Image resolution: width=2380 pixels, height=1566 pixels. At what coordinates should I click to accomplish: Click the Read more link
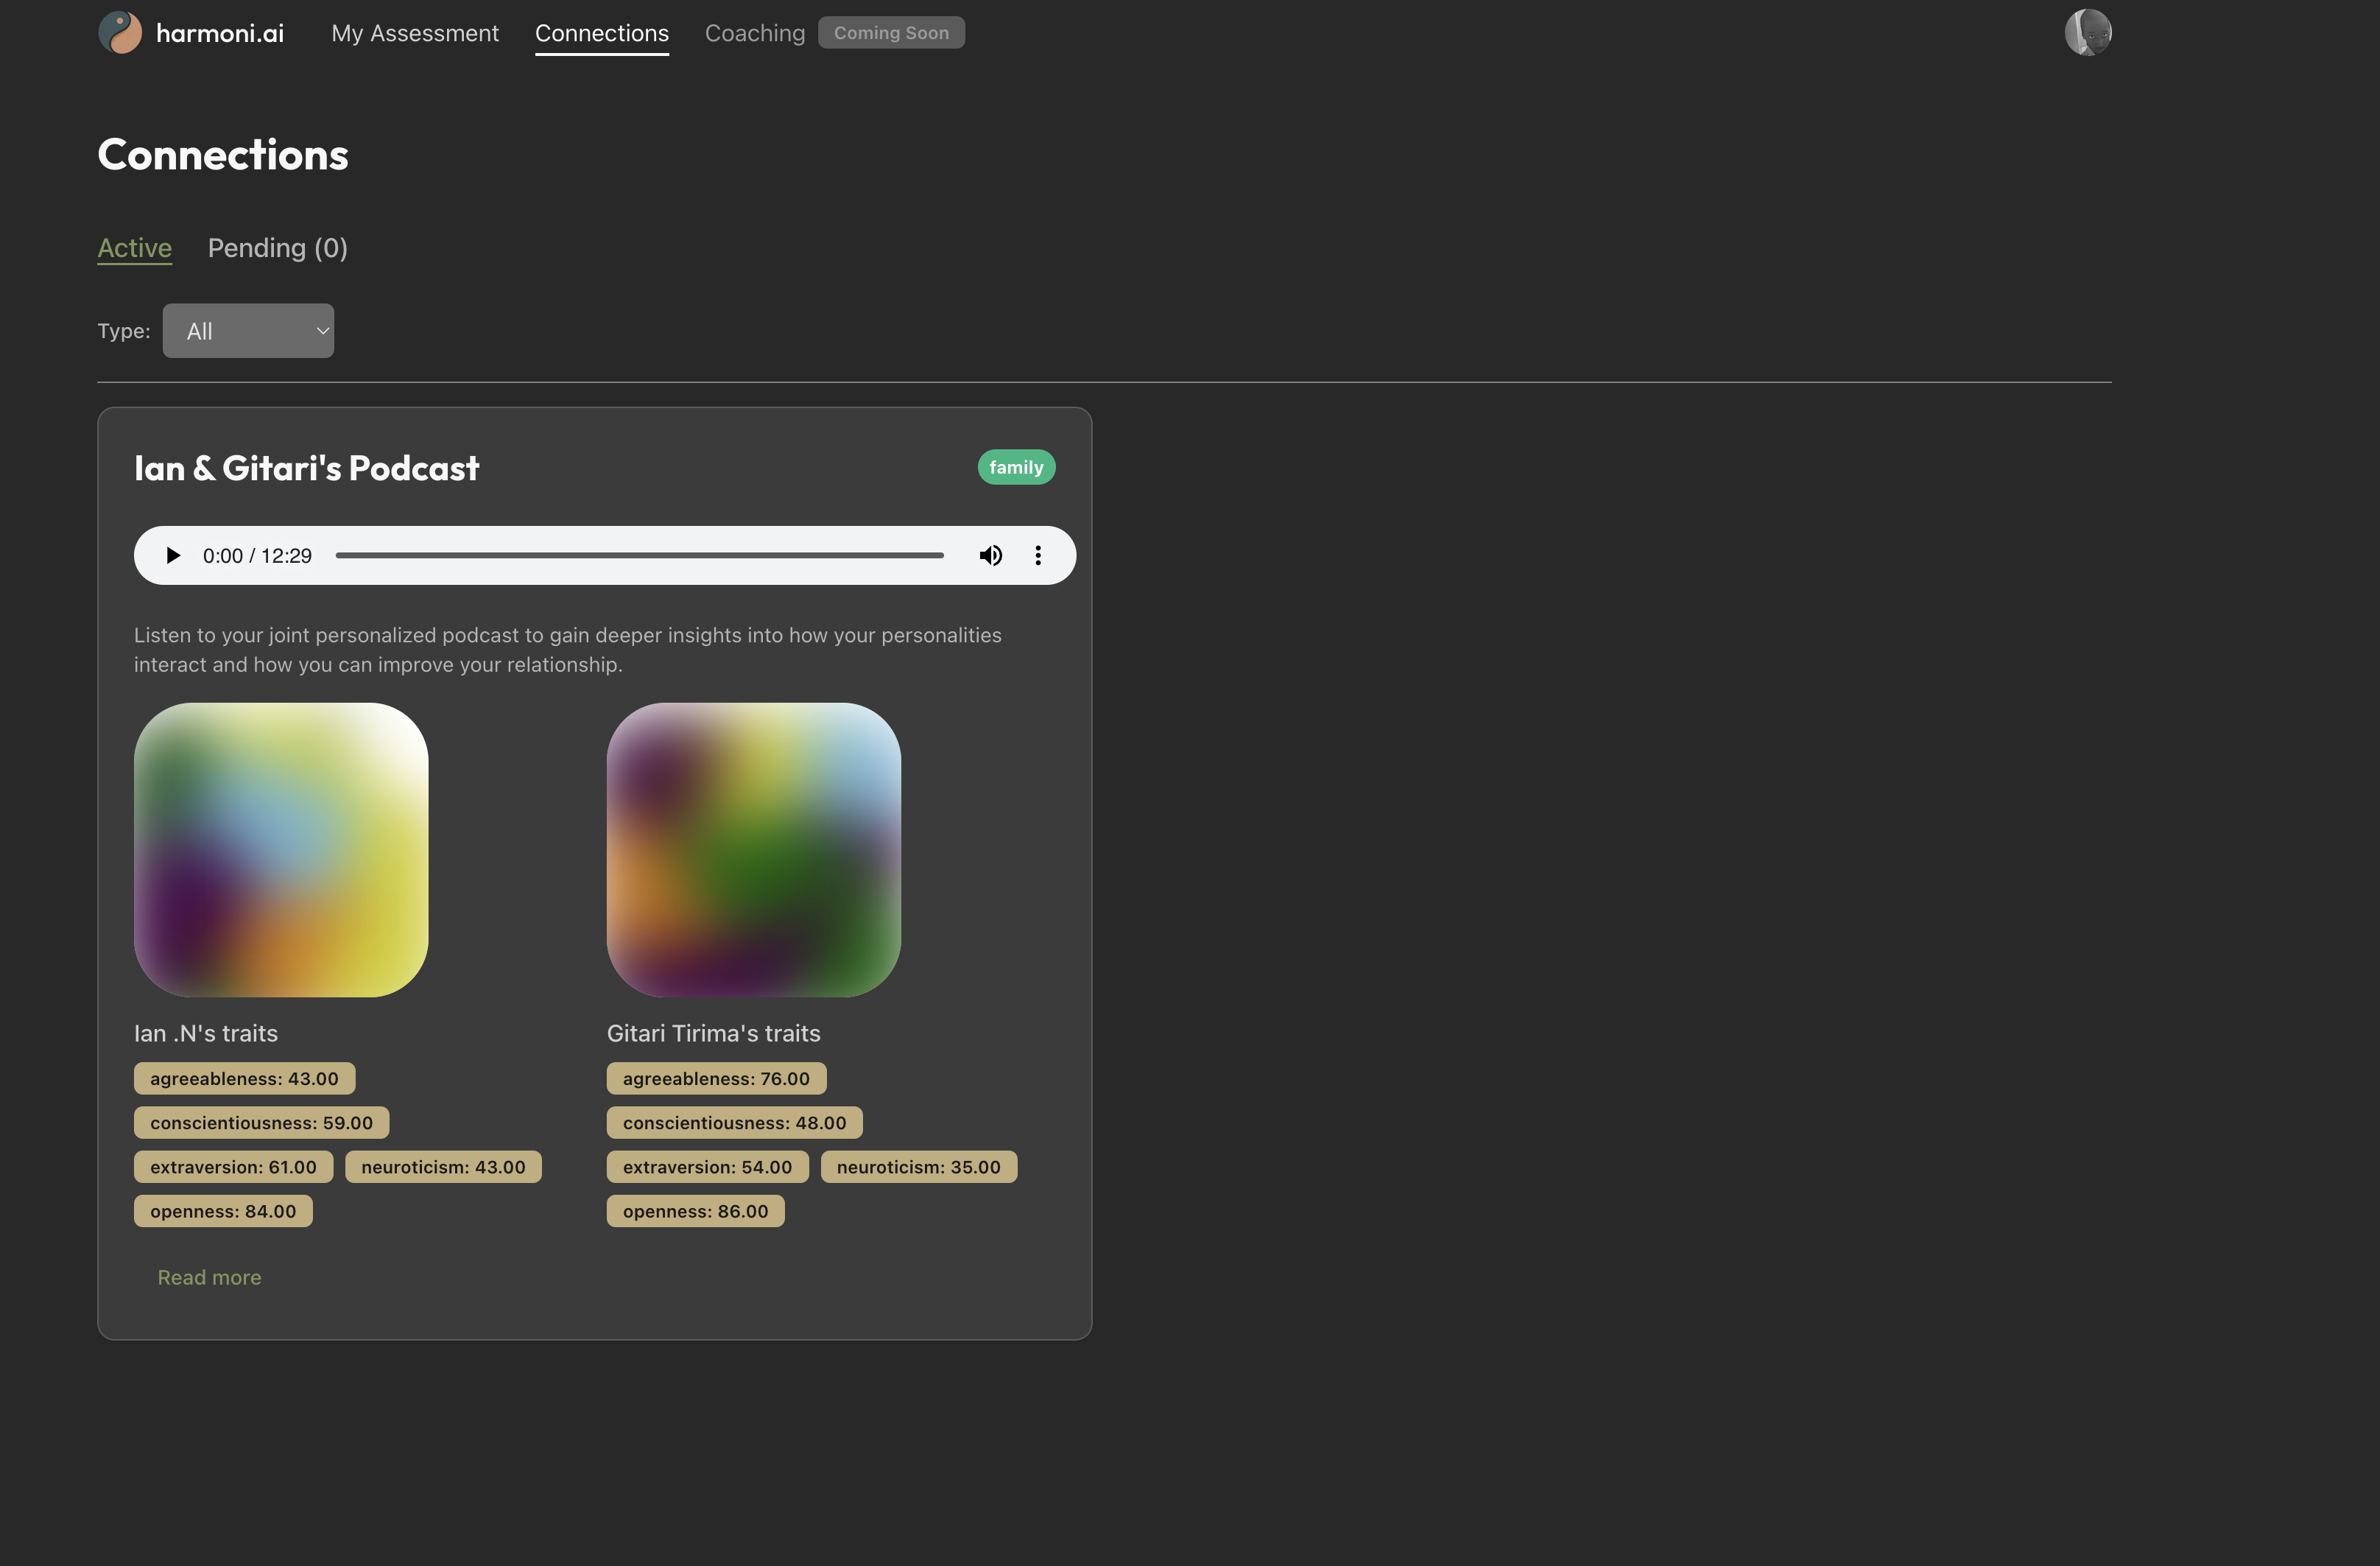click(209, 1277)
